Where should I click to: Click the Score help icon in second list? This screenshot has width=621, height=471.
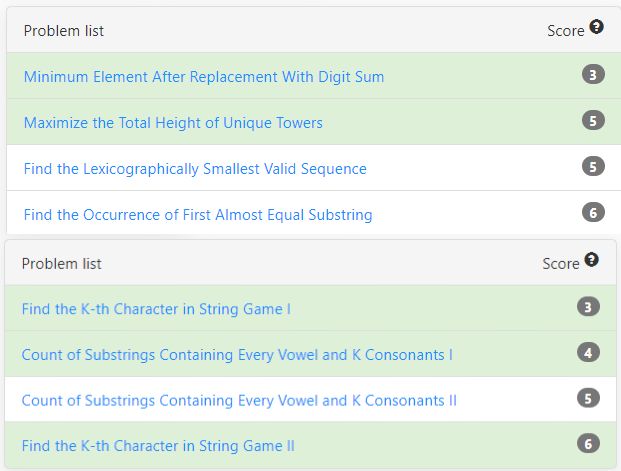tap(591, 260)
